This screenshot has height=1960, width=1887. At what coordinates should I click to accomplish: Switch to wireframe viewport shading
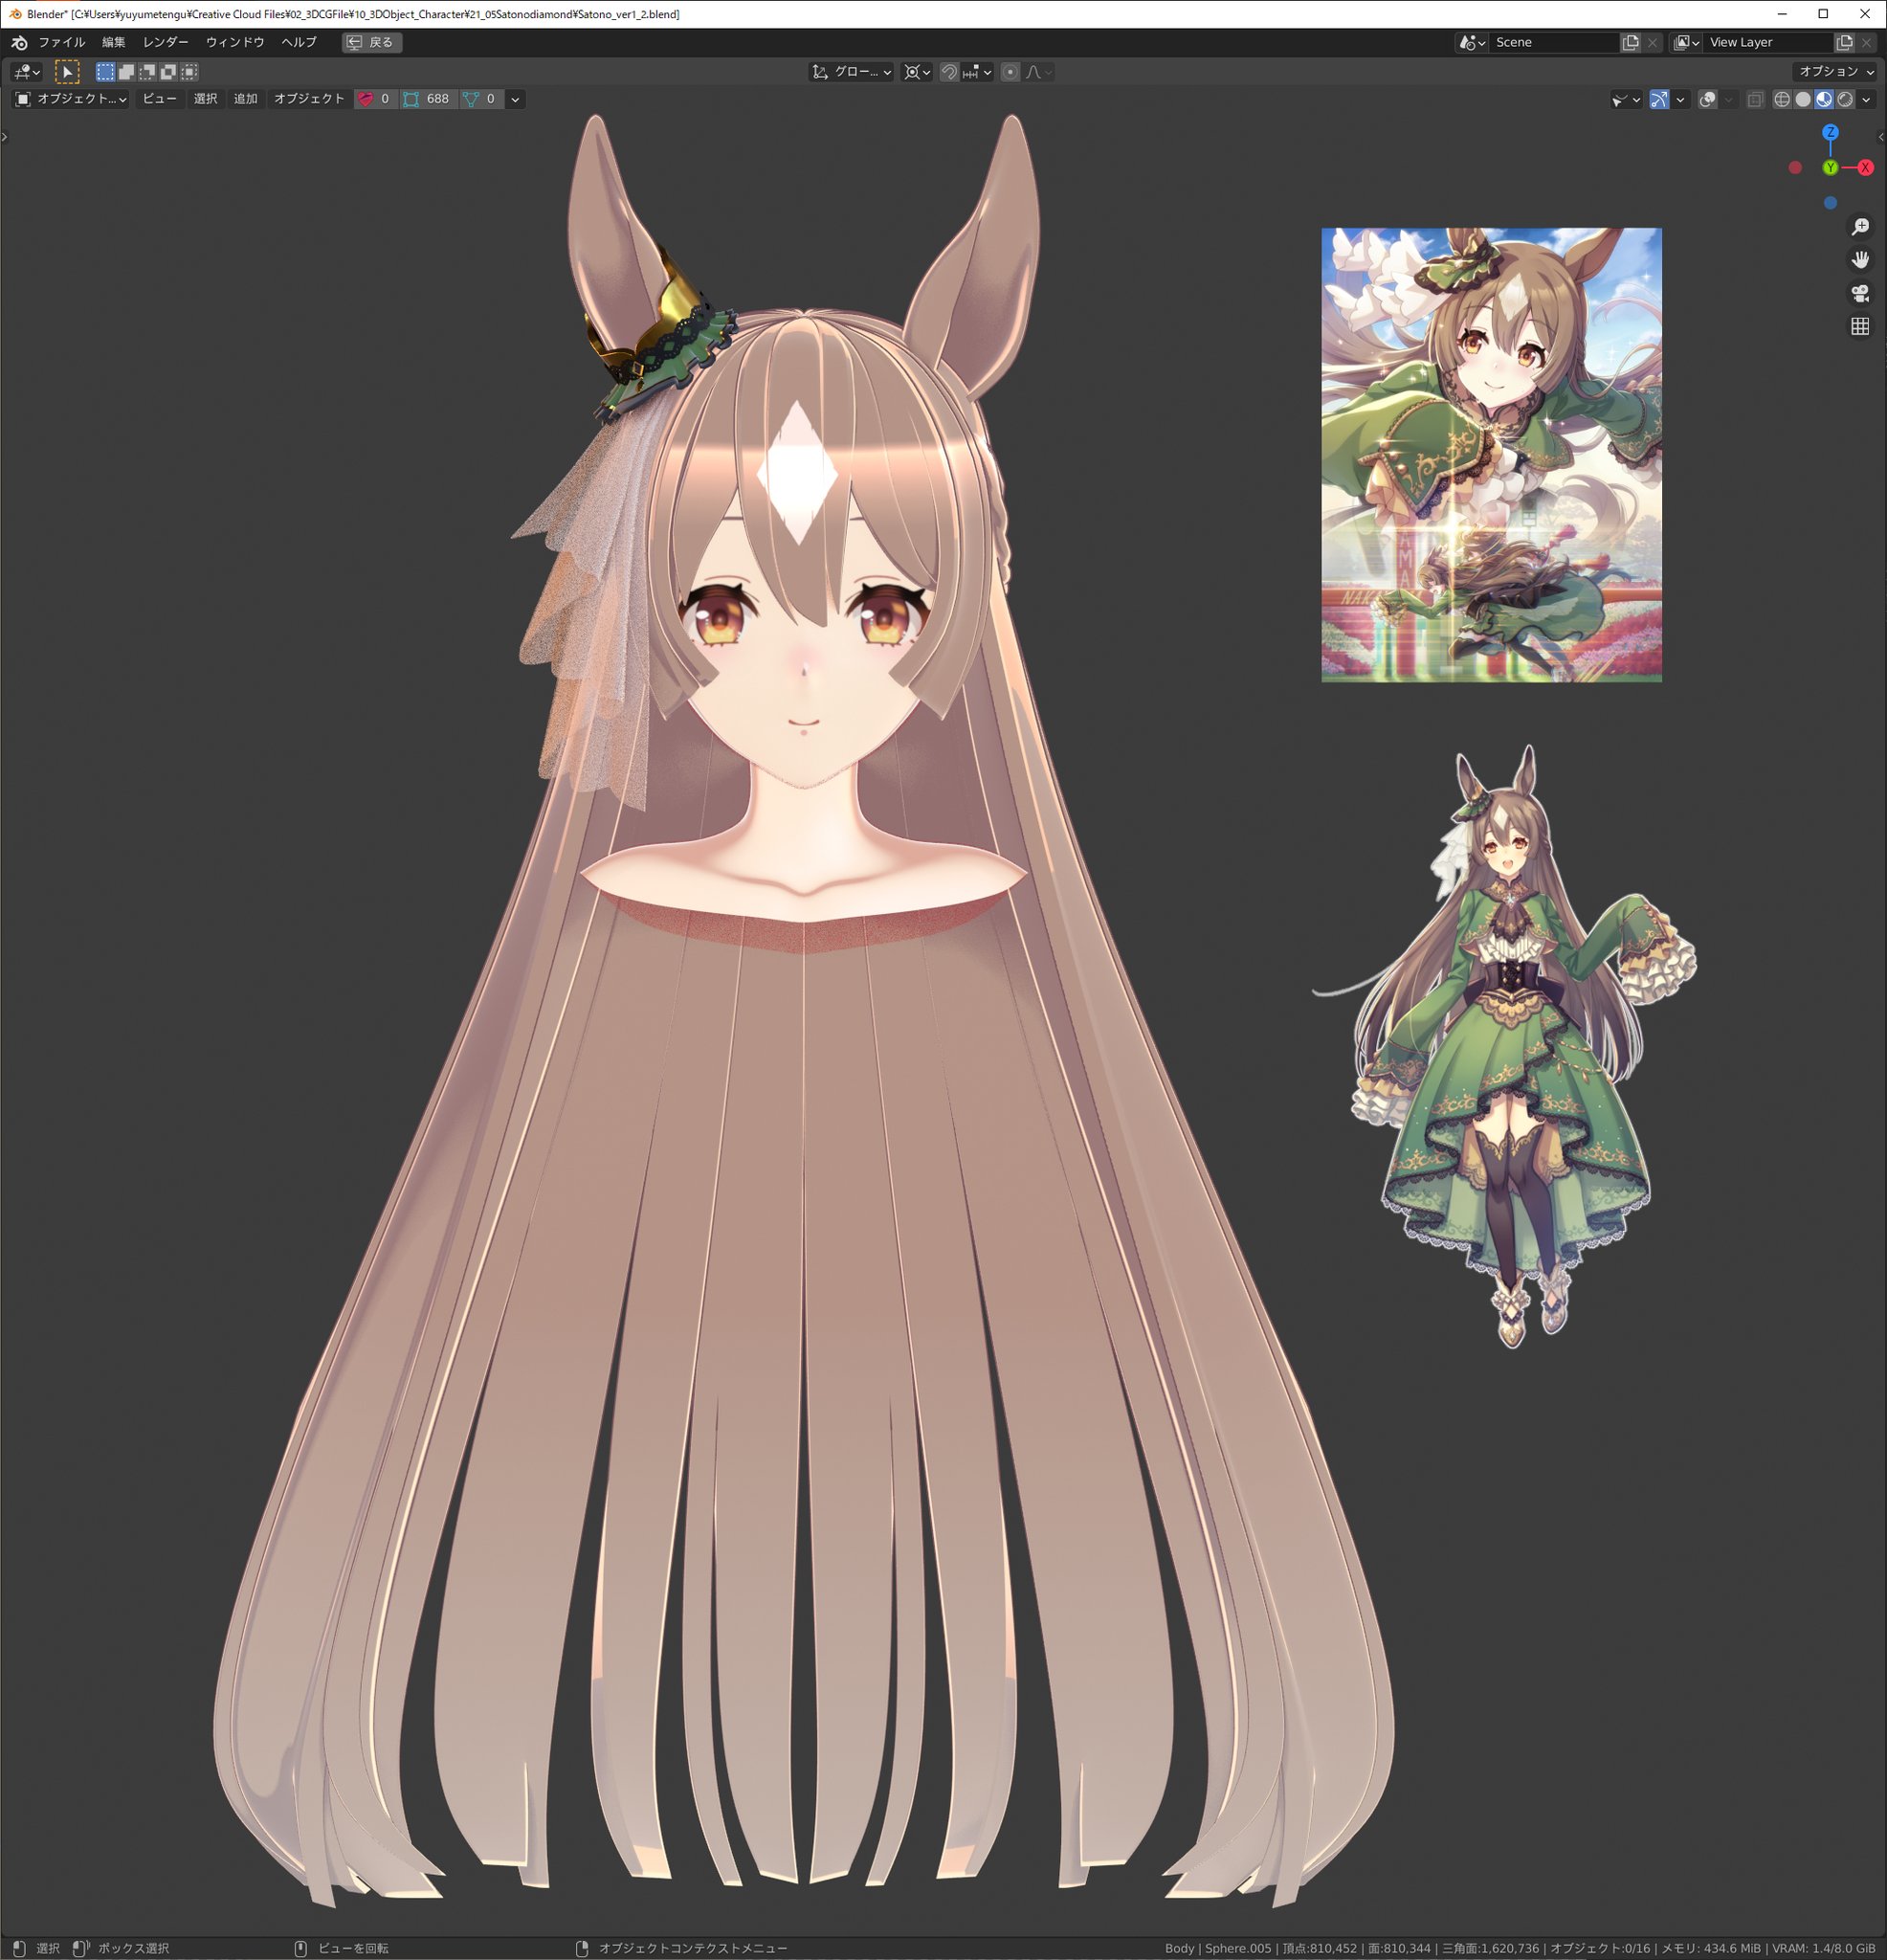1782,99
